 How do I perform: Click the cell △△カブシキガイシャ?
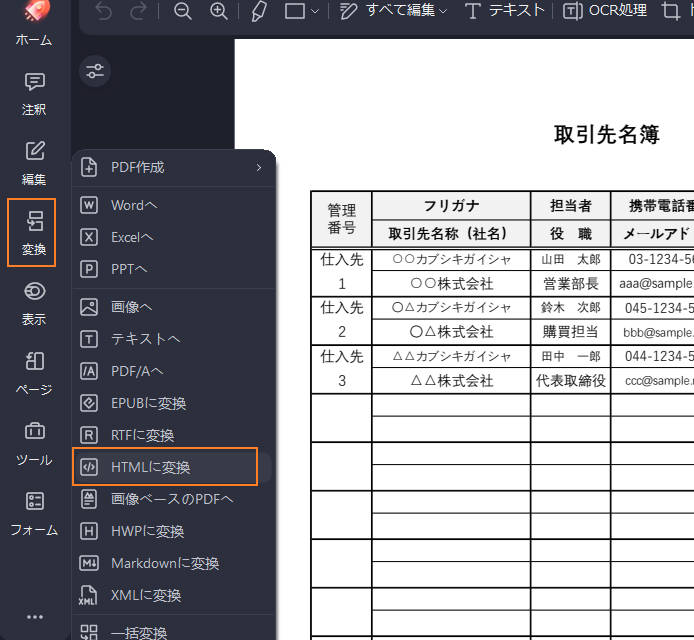[x=451, y=356]
